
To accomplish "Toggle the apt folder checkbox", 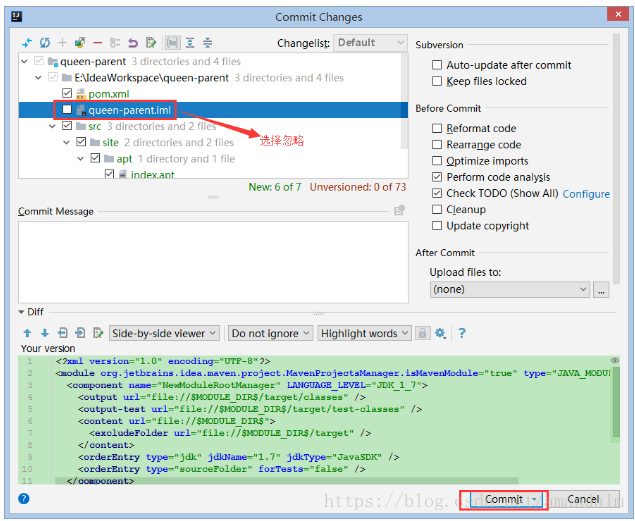I will 95,158.
